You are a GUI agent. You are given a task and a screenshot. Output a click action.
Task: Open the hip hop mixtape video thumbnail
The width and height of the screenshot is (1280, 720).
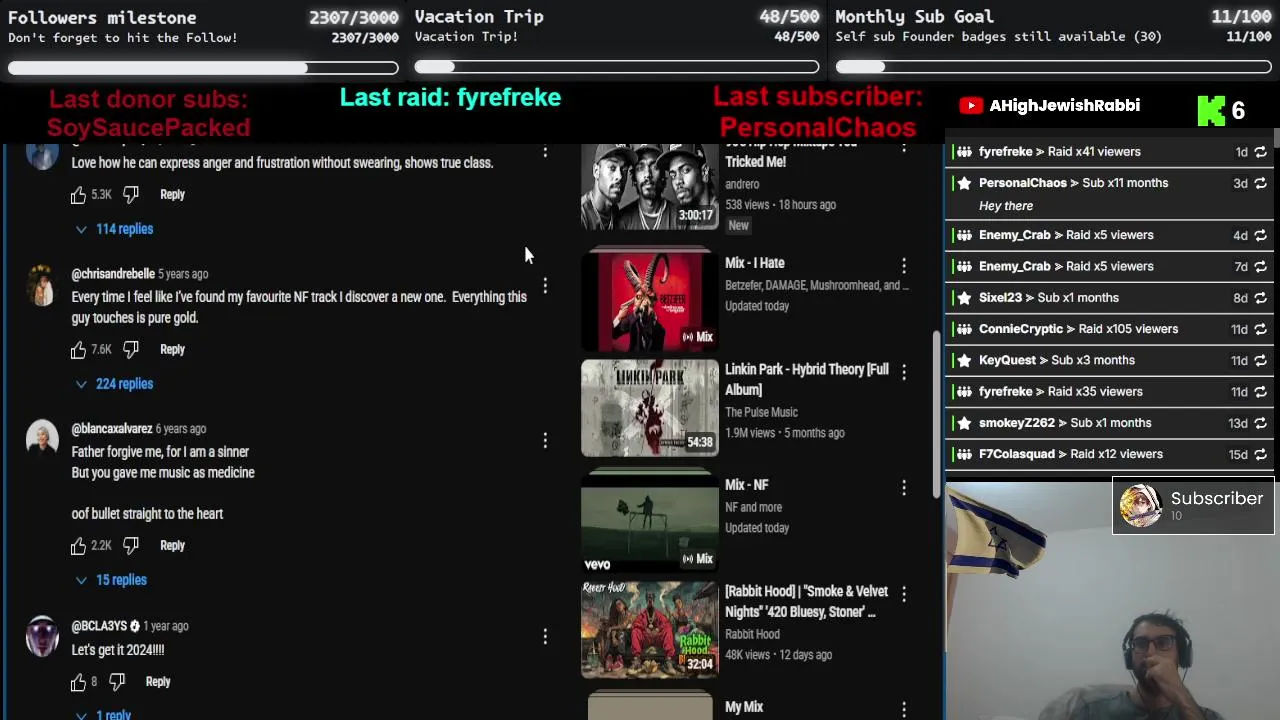click(x=650, y=187)
